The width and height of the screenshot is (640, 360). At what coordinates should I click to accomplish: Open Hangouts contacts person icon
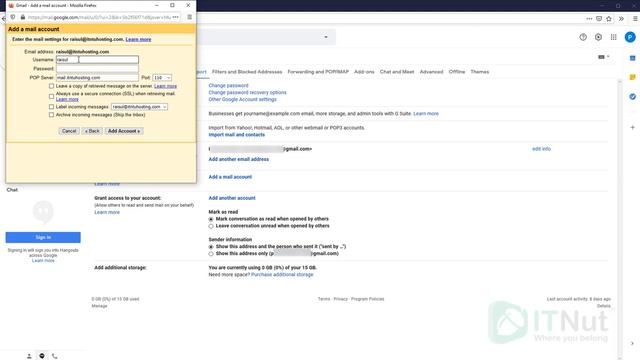(29, 356)
